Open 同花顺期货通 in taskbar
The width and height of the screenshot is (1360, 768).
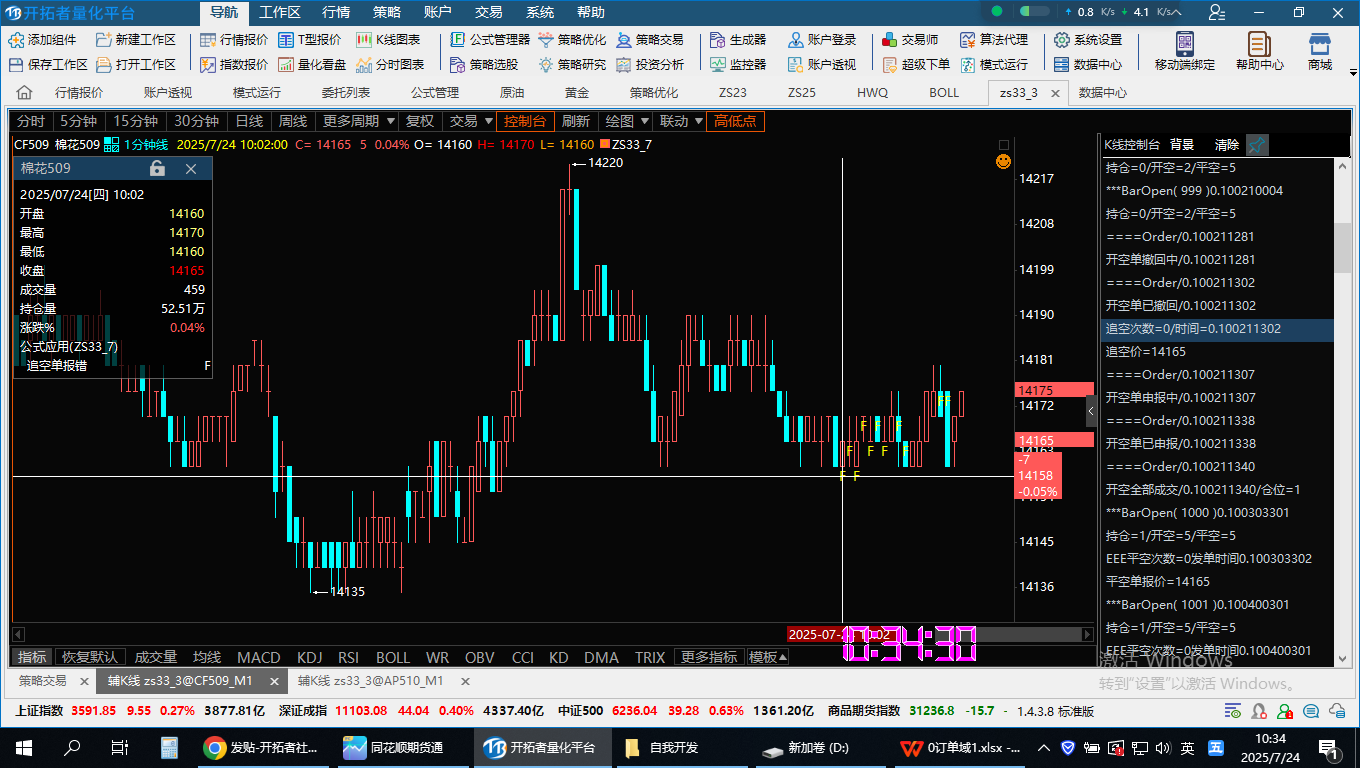coord(405,747)
